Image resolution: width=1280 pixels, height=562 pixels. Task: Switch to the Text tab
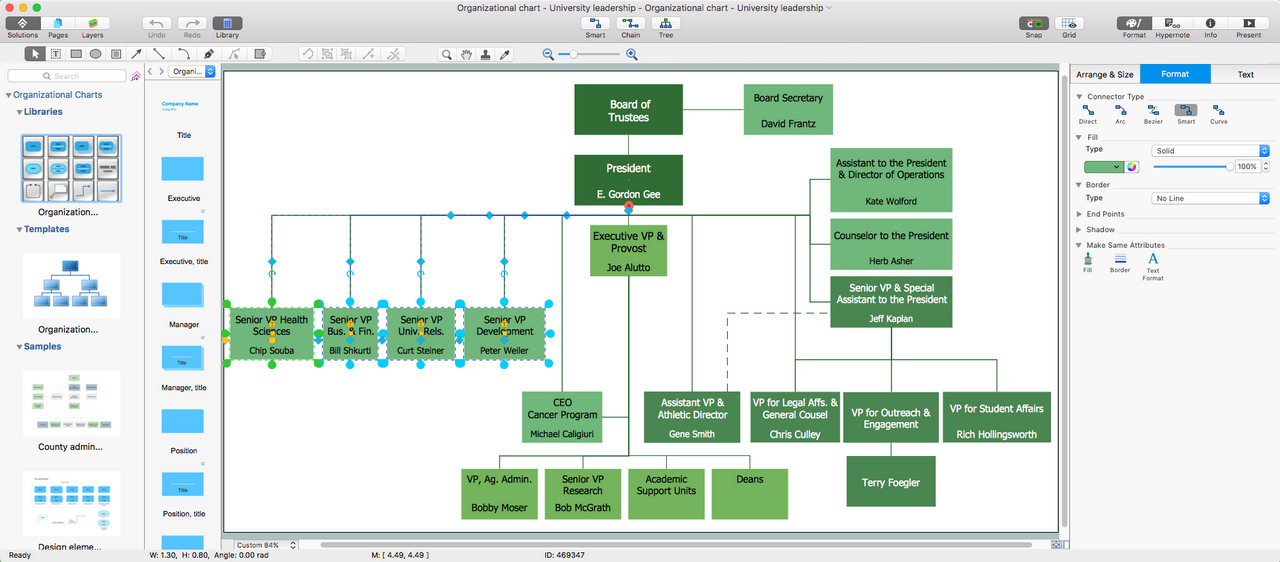pos(1245,74)
